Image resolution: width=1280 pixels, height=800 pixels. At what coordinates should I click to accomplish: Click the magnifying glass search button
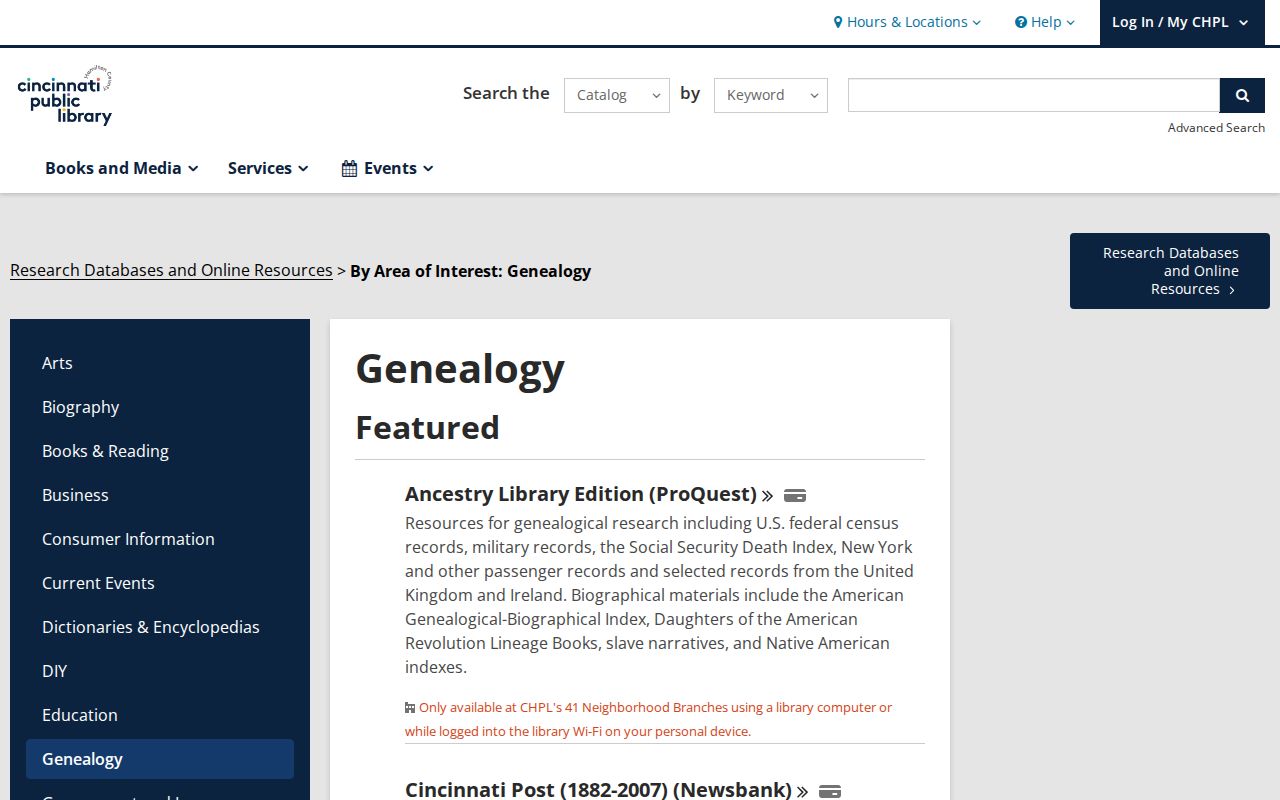1242,95
